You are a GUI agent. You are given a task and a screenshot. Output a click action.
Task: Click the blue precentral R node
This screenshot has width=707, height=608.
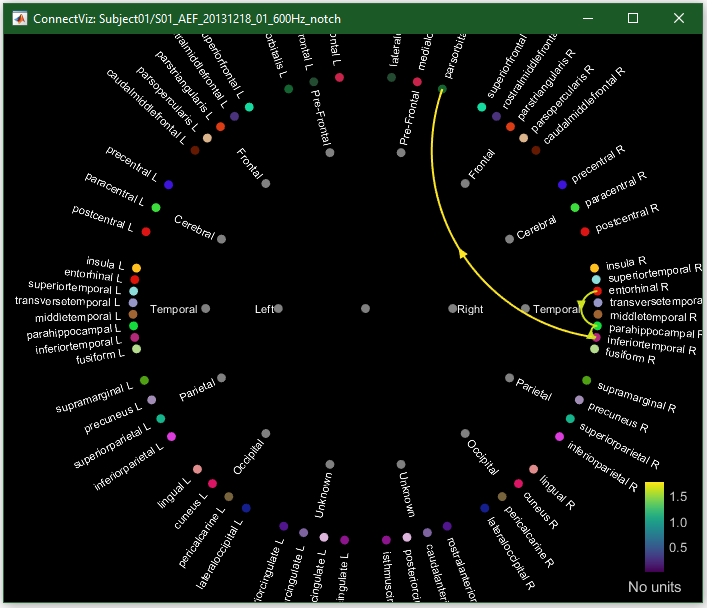[562, 185]
